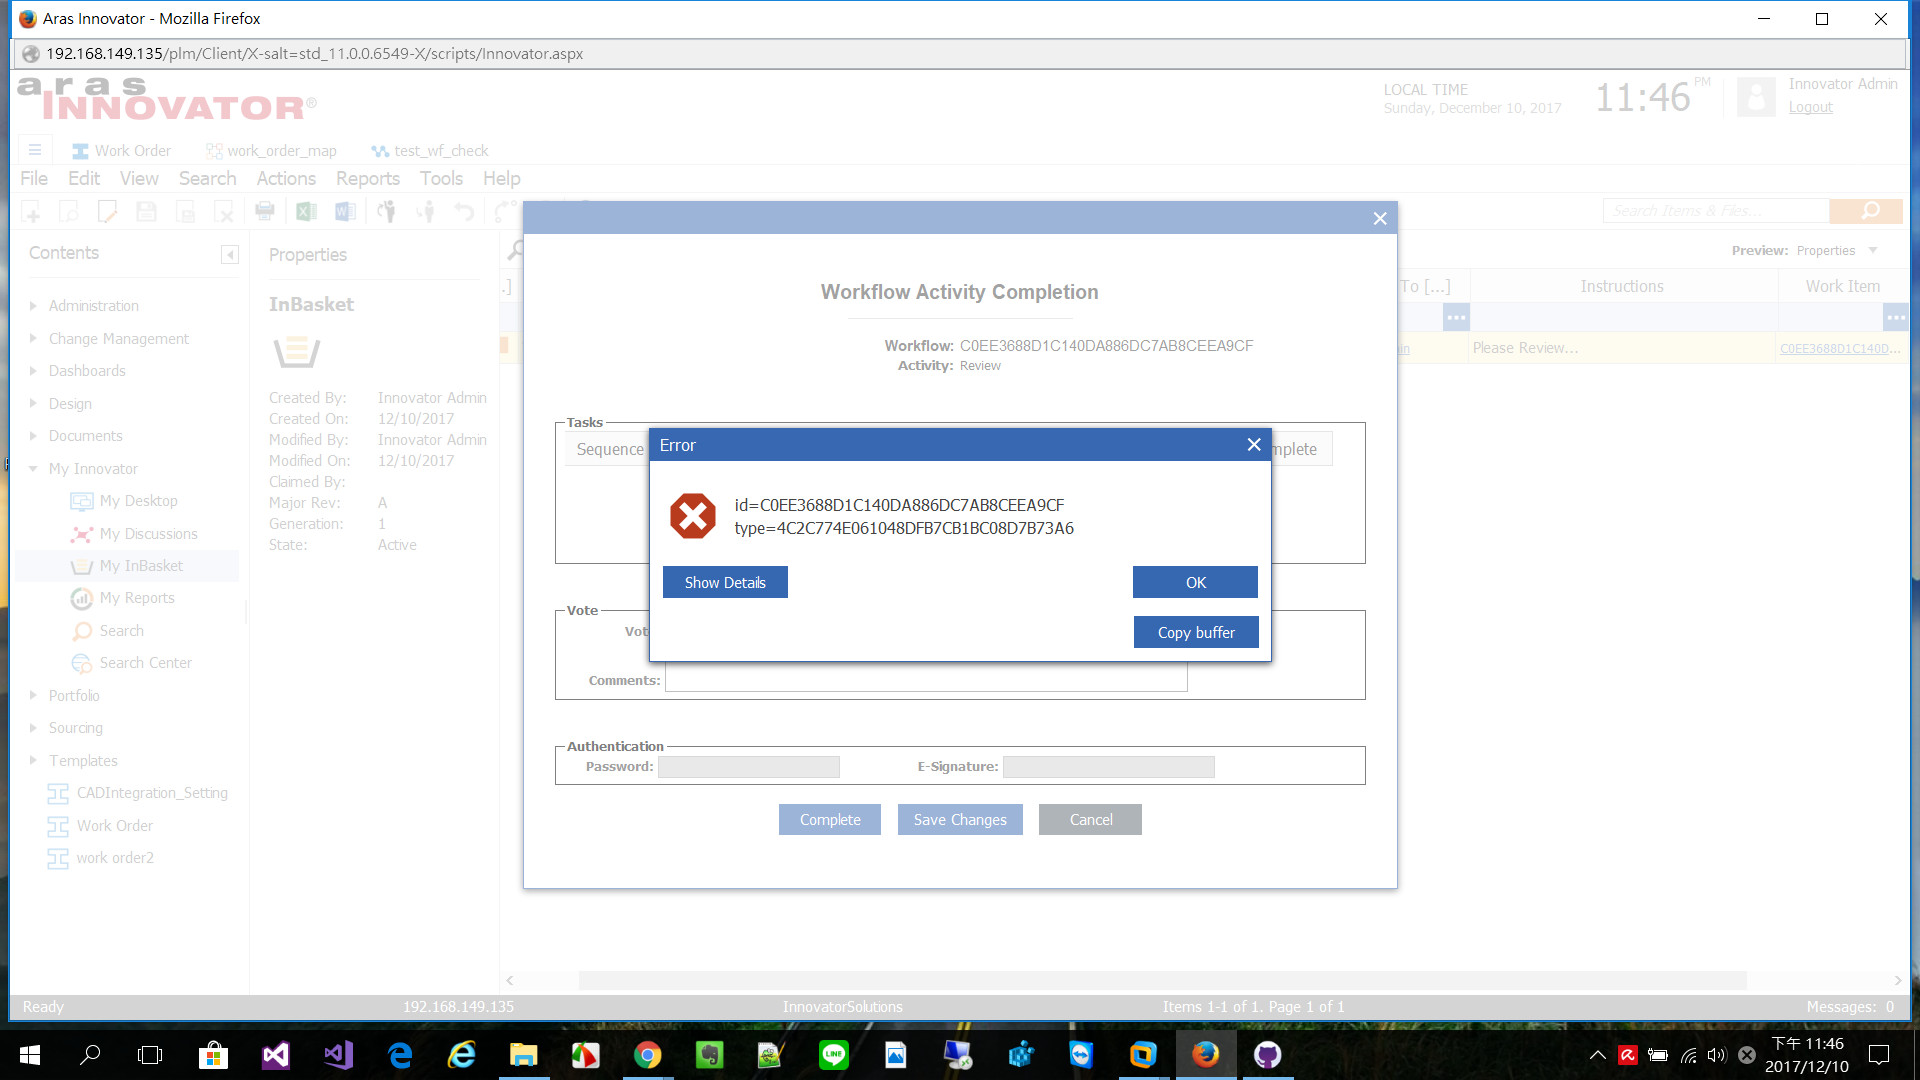
Task: Collapse the My Innovator tree node
Action: 33,469
